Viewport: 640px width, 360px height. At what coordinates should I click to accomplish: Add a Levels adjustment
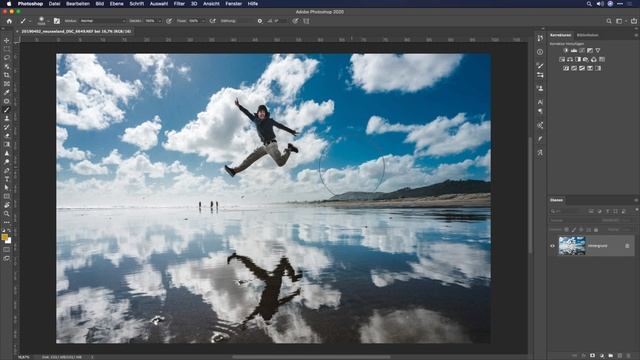(574, 51)
